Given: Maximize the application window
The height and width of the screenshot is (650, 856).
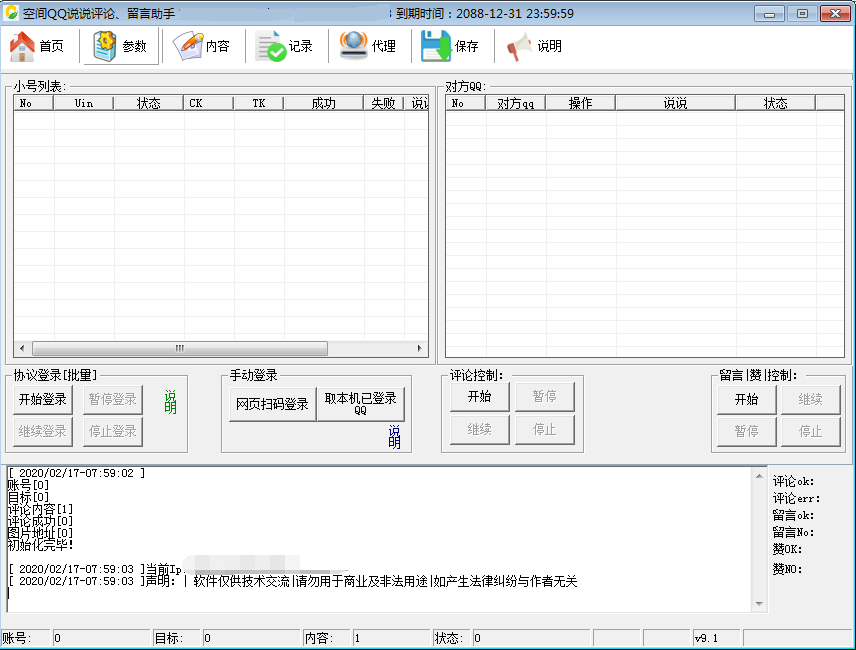Looking at the screenshot, I should tap(802, 14).
